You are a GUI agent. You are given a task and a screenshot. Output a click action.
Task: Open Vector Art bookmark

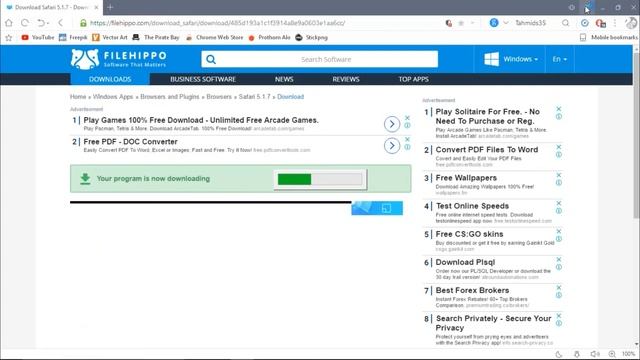[110, 38]
